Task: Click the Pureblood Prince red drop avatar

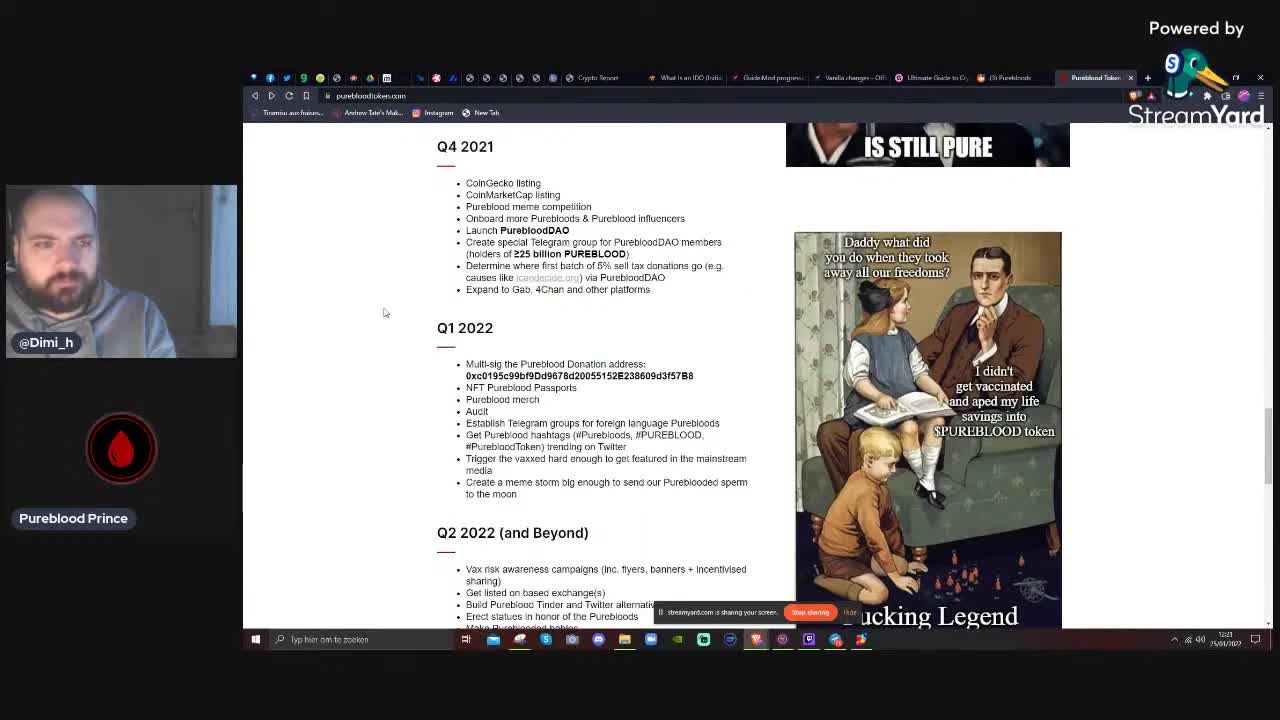Action: (121, 449)
